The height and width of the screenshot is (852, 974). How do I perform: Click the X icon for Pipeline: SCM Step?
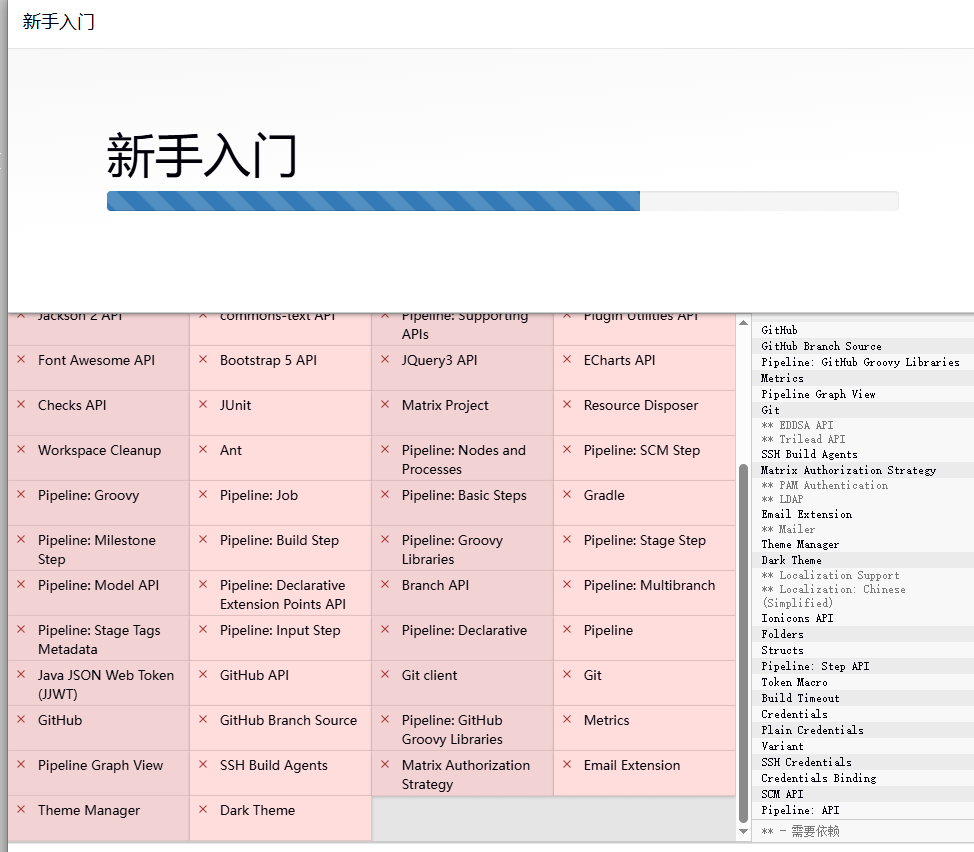(567, 449)
